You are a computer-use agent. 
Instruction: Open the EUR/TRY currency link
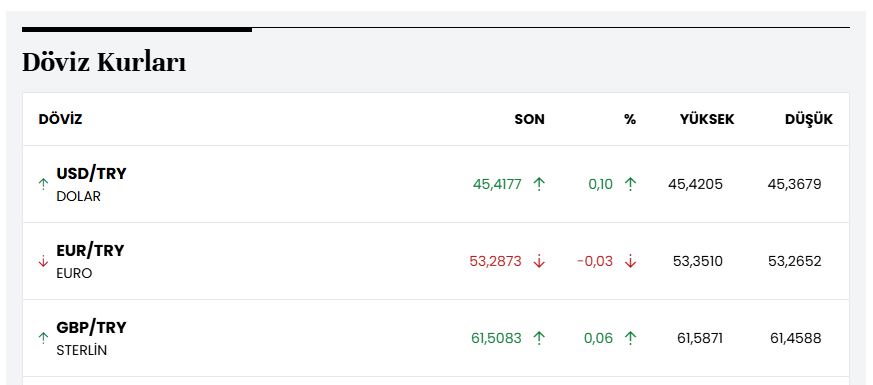(x=90, y=250)
